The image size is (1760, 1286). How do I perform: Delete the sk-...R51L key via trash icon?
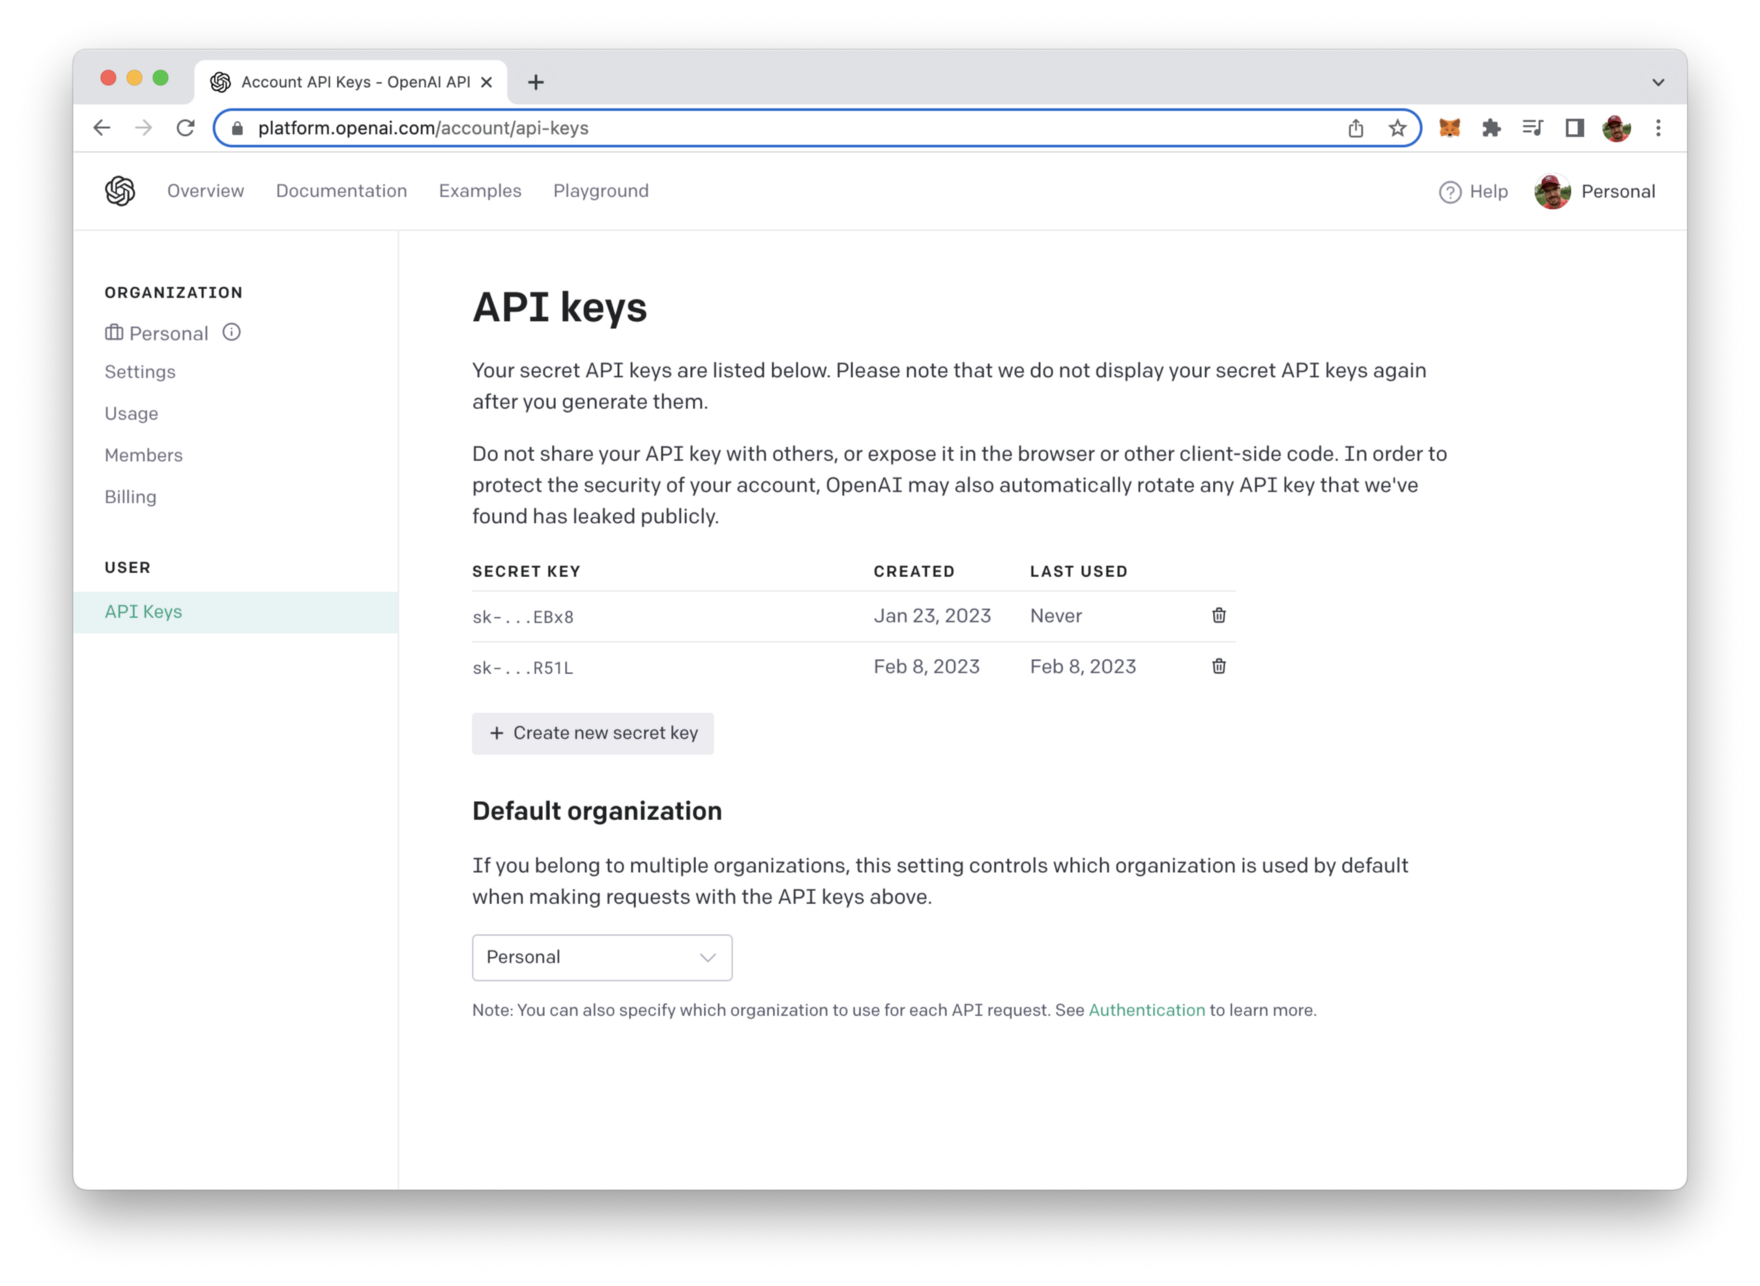coord(1218,666)
